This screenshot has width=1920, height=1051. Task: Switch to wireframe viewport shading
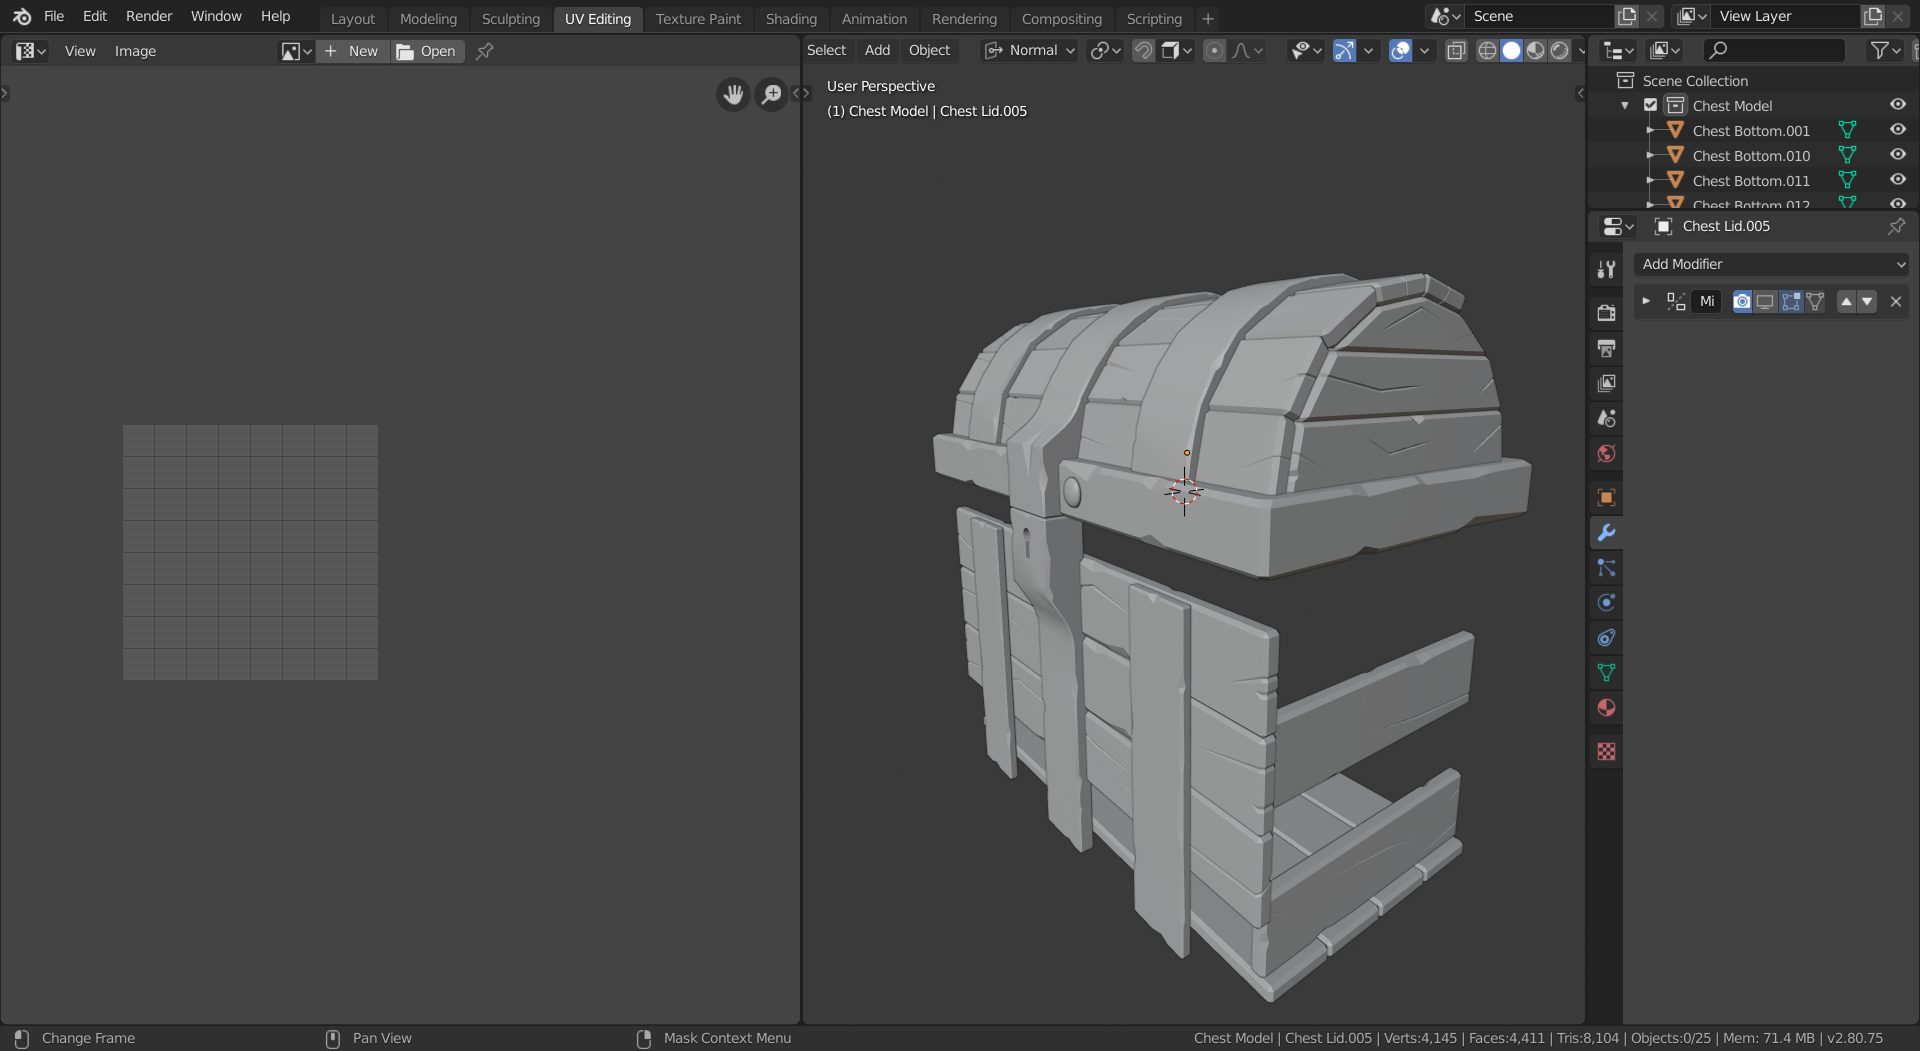[x=1487, y=51]
